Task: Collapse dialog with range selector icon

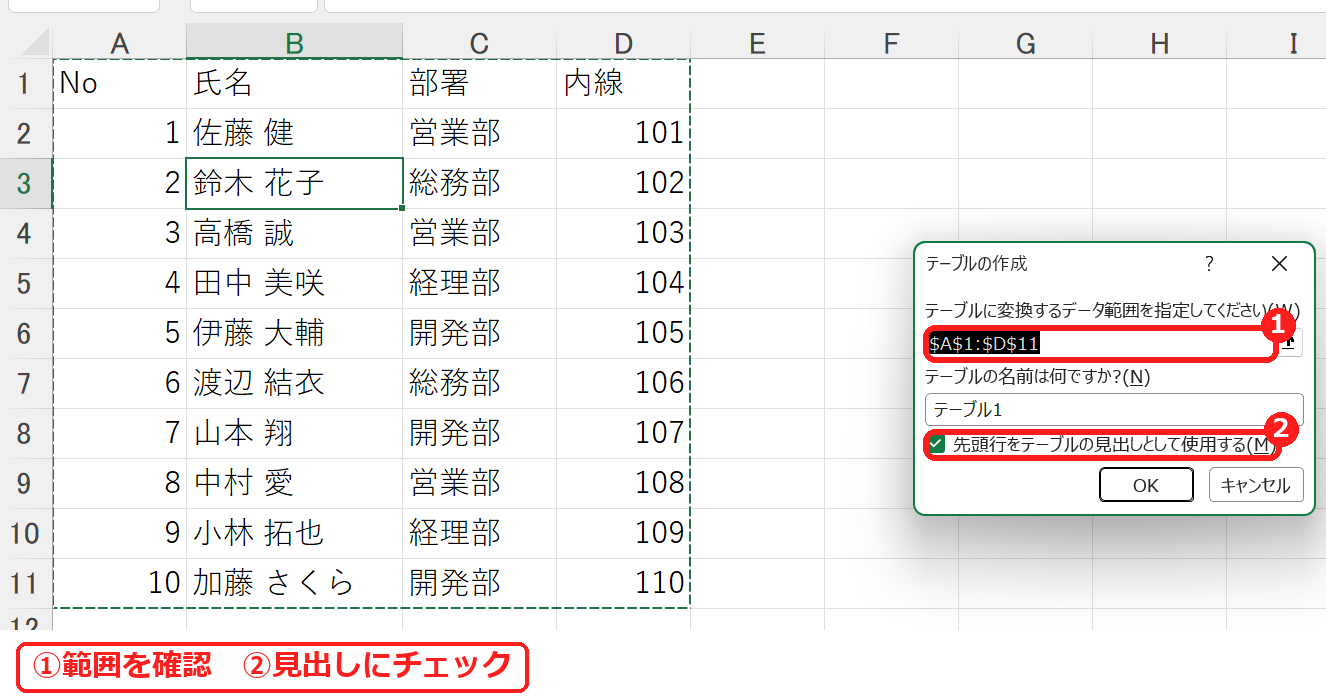Action: [x=1291, y=343]
